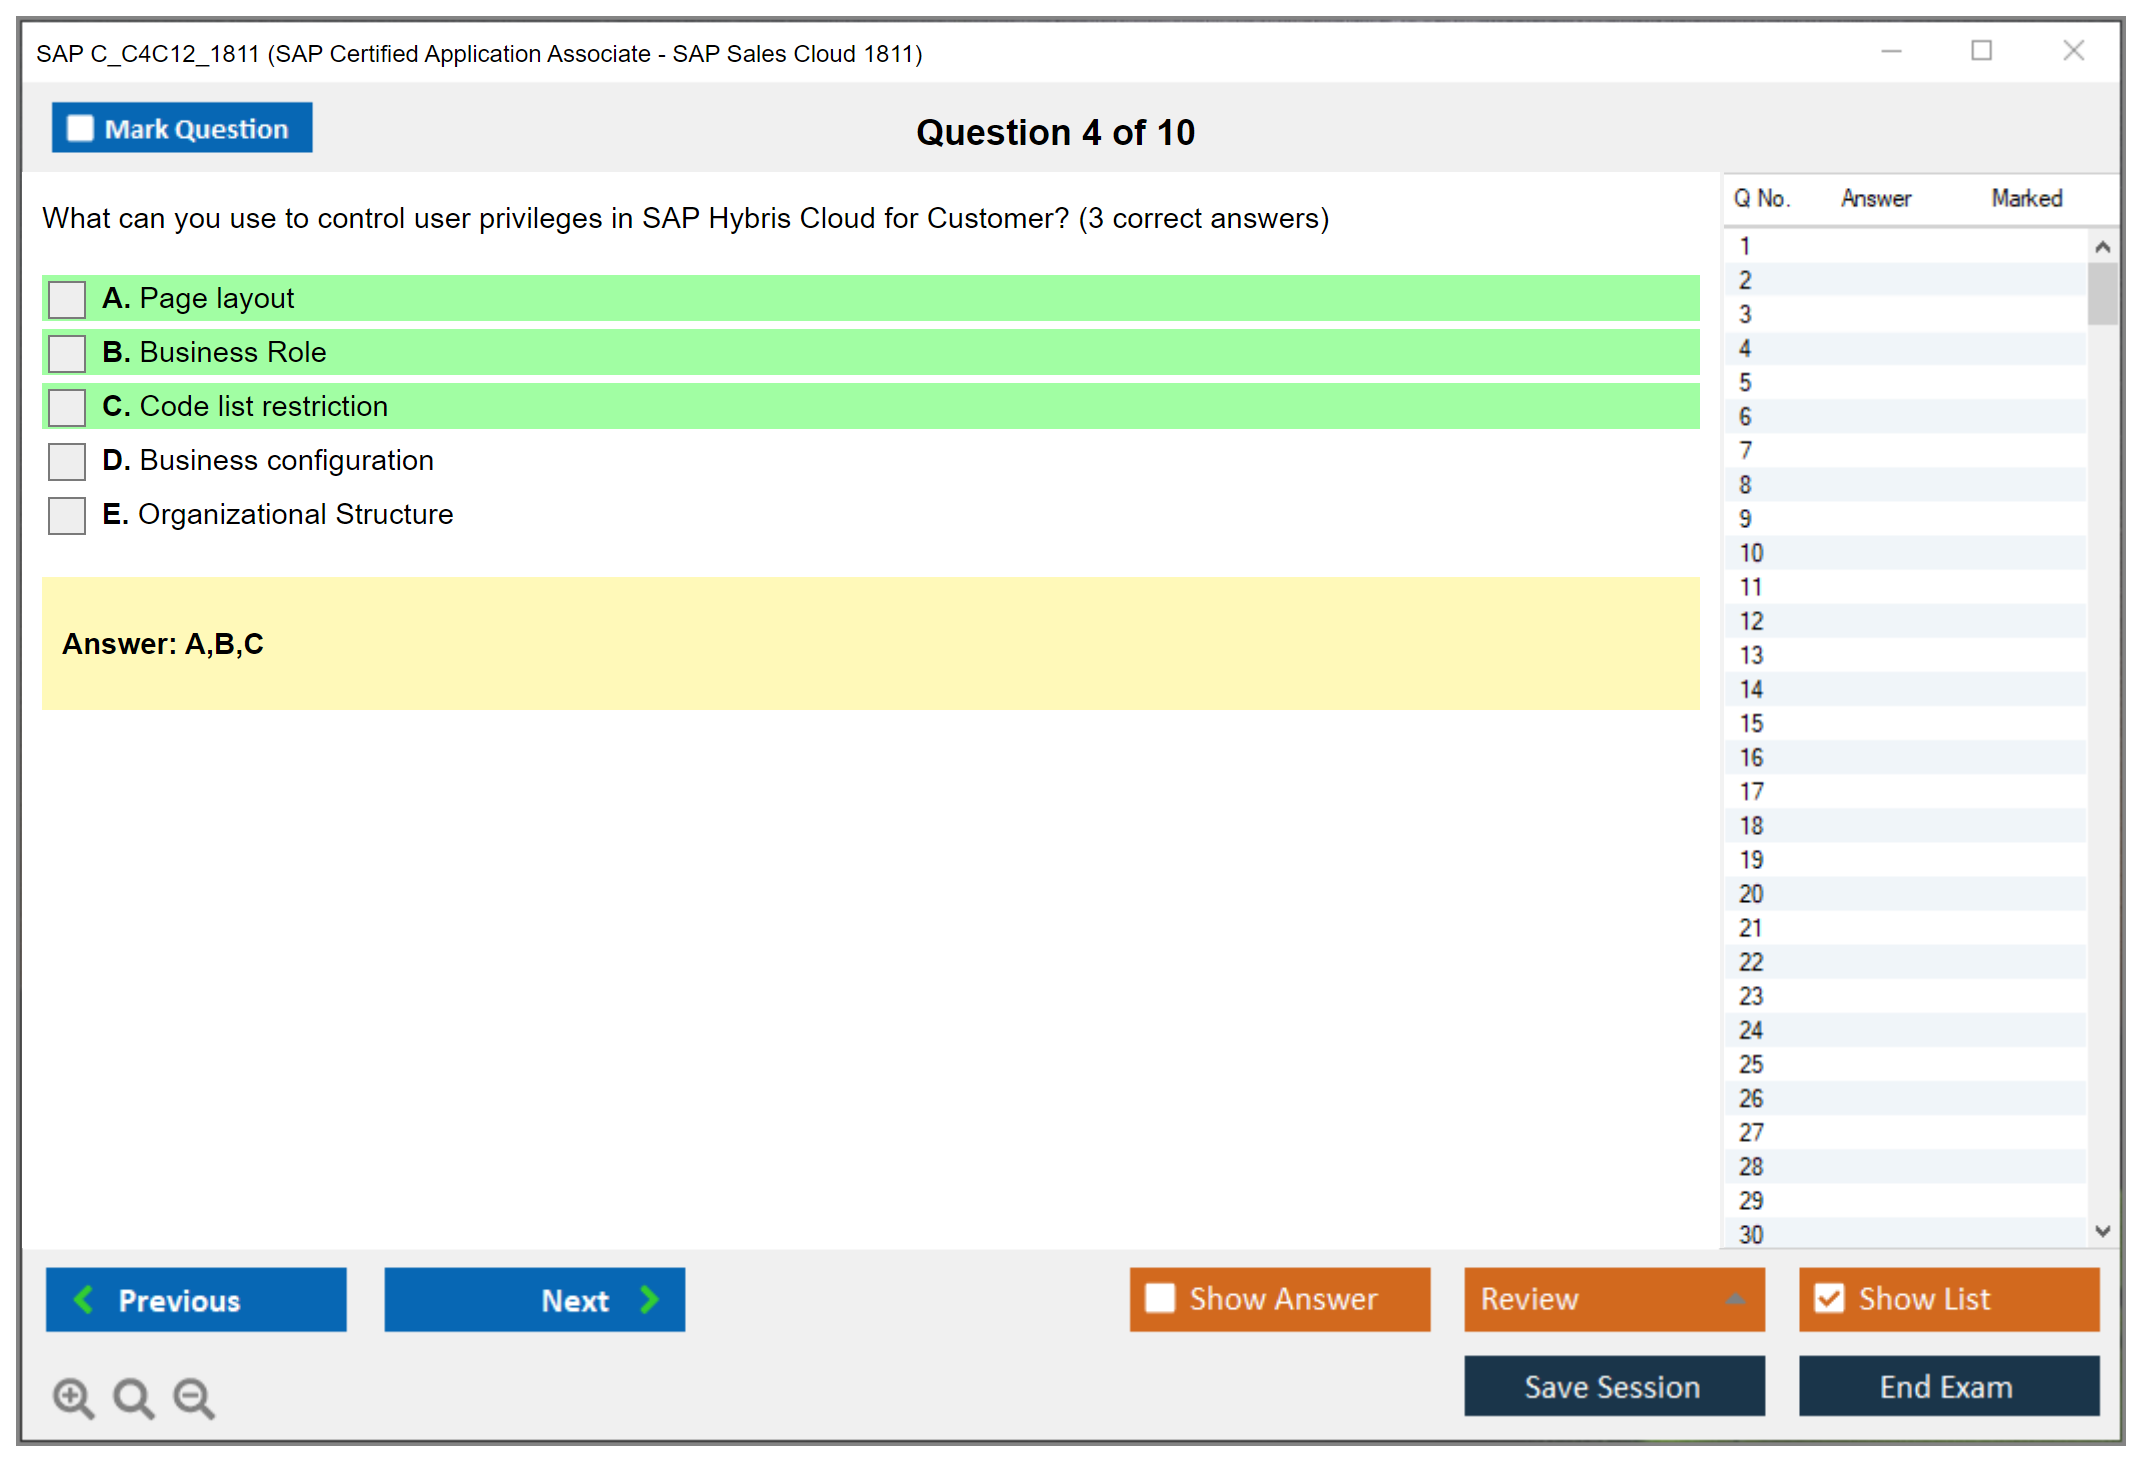Click the End Exam button
This screenshot has width=2150, height=1470.
click(x=1947, y=1386)
